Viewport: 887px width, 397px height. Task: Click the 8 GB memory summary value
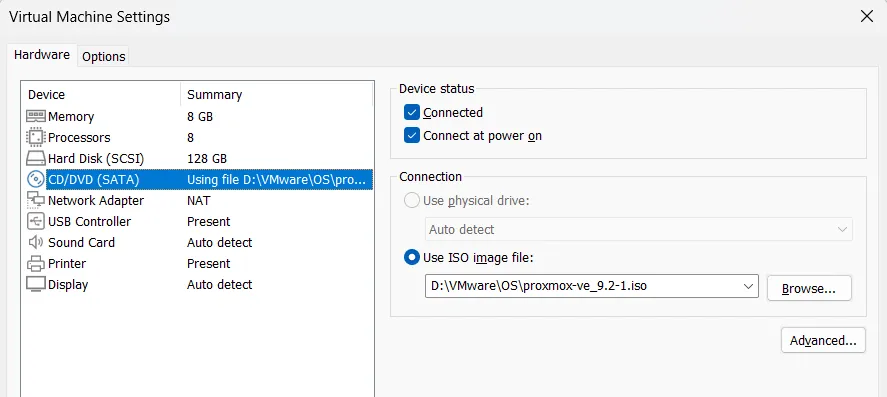[200, 116]
